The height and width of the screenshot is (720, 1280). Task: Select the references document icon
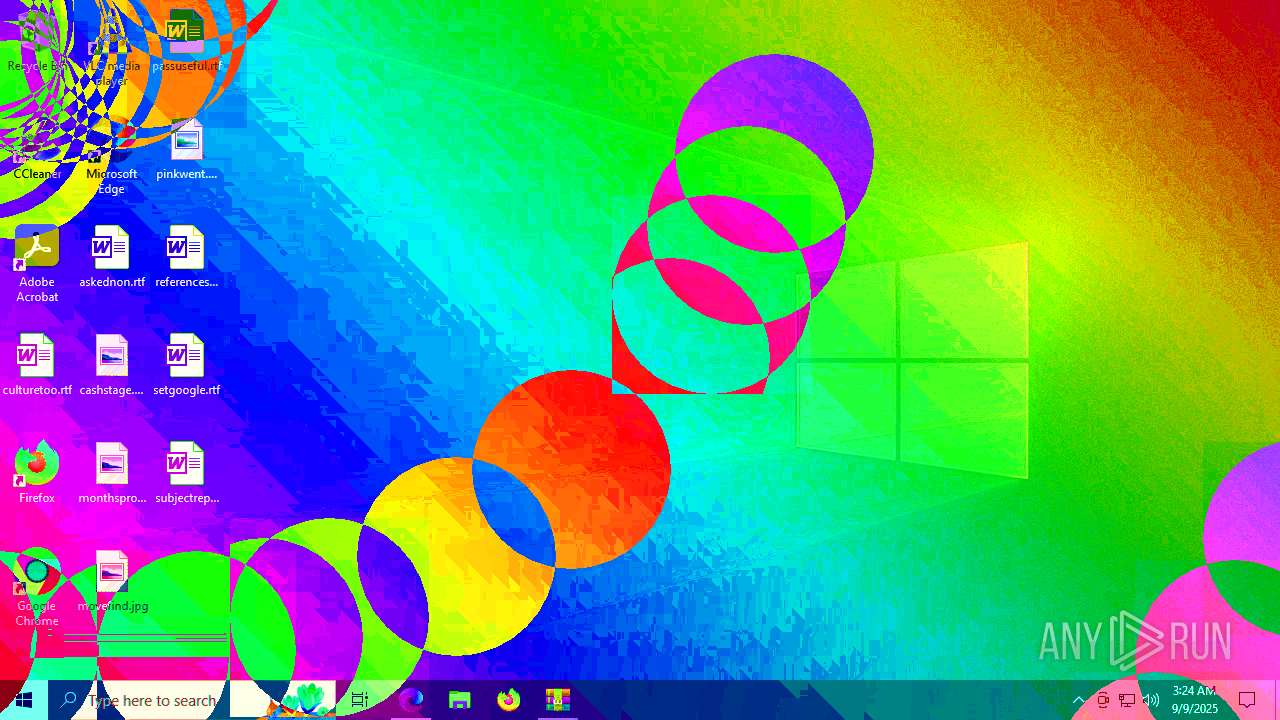[x=186, y=256]
